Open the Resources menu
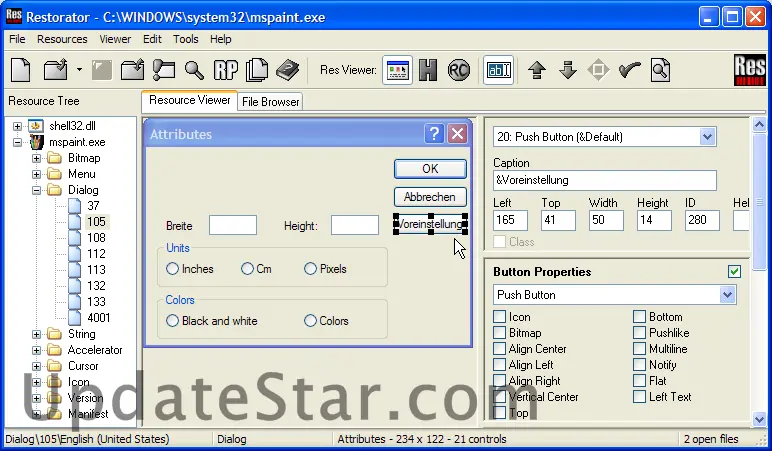 [62, 39]
